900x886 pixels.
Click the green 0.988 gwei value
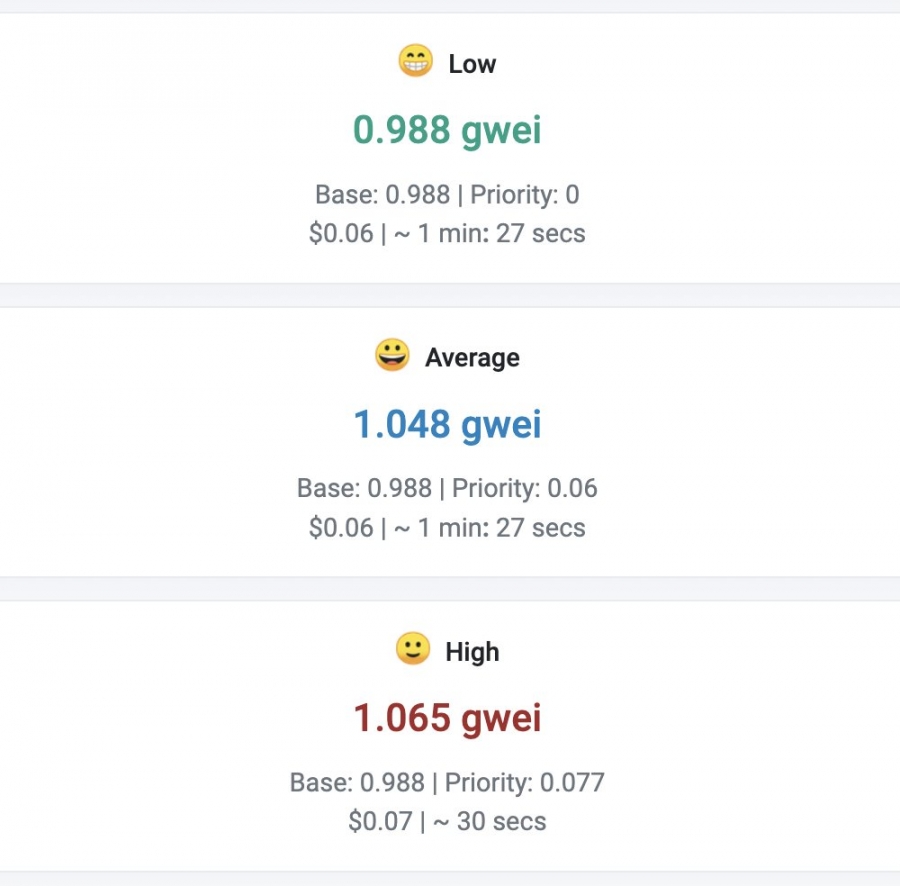click(x=447, y=131)
